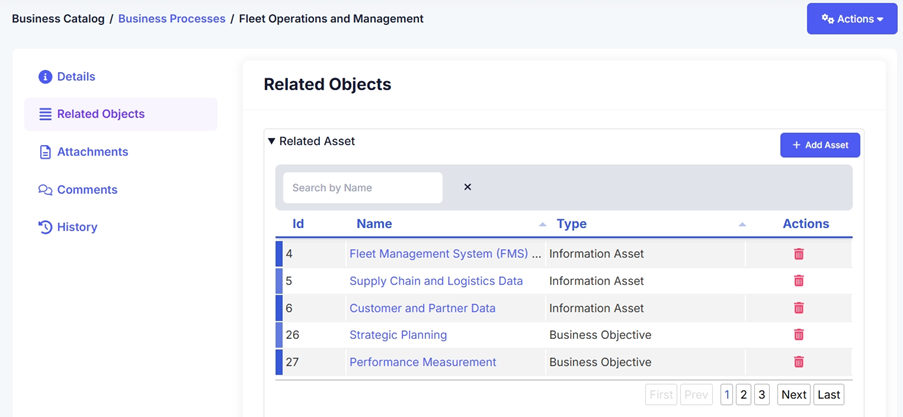Jump to the Last page
Viewport: 903px width, 417px height.
point(828,395)
